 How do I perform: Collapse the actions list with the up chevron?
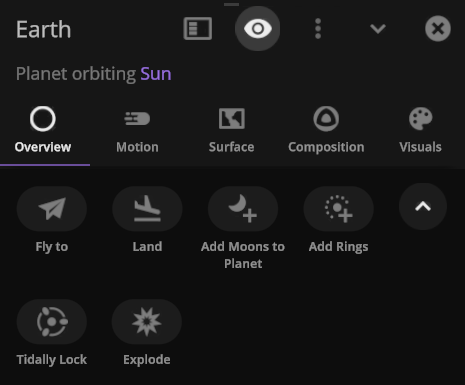pos(423,207)
